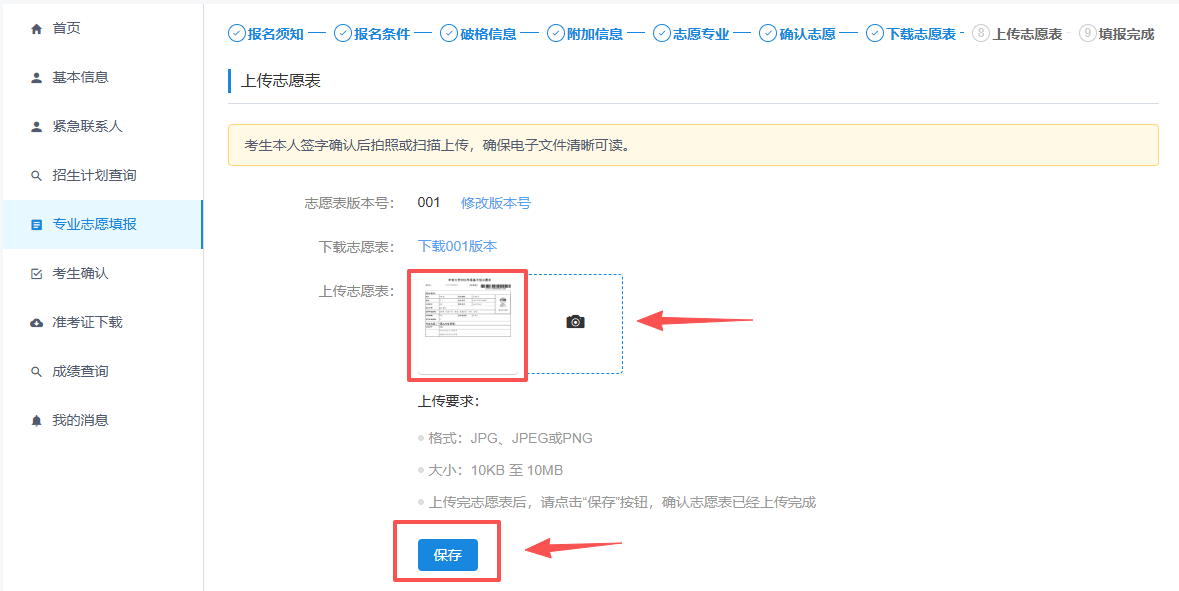Click the person icon beside 紧急联系人
This screenshot has width=1179, height=591.
point(37,126)
